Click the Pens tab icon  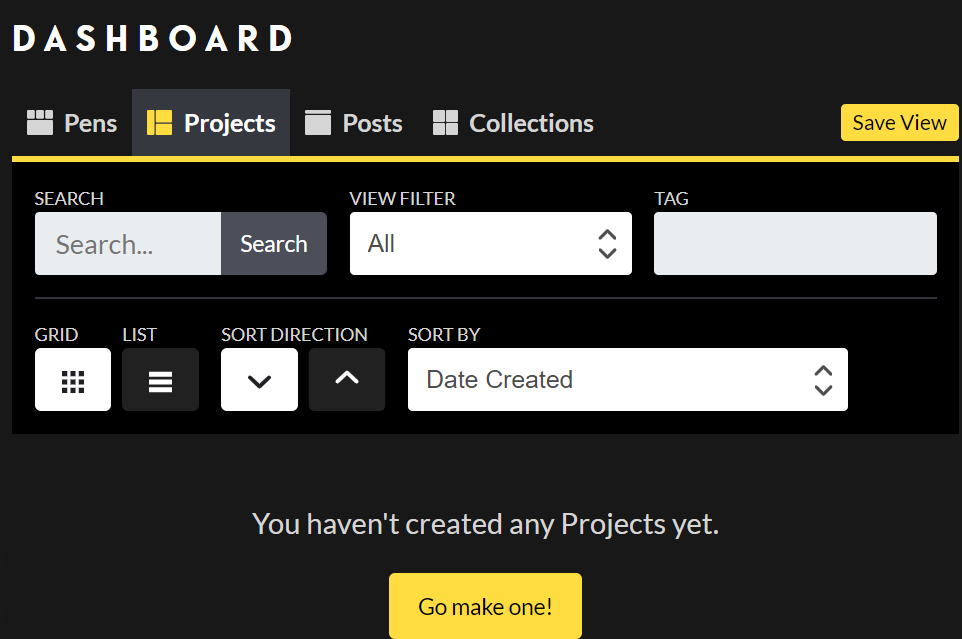click(x=40, y=123)
